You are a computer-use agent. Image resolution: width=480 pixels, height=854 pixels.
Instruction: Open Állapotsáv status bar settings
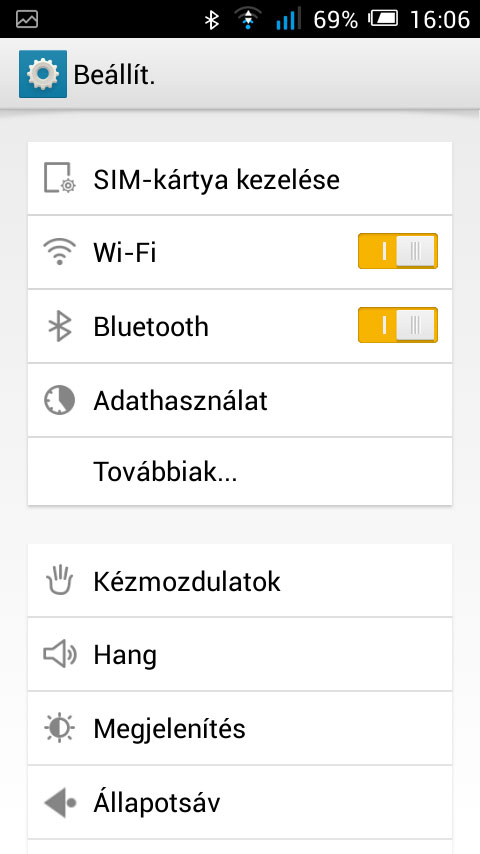click(x=240, y=803)
